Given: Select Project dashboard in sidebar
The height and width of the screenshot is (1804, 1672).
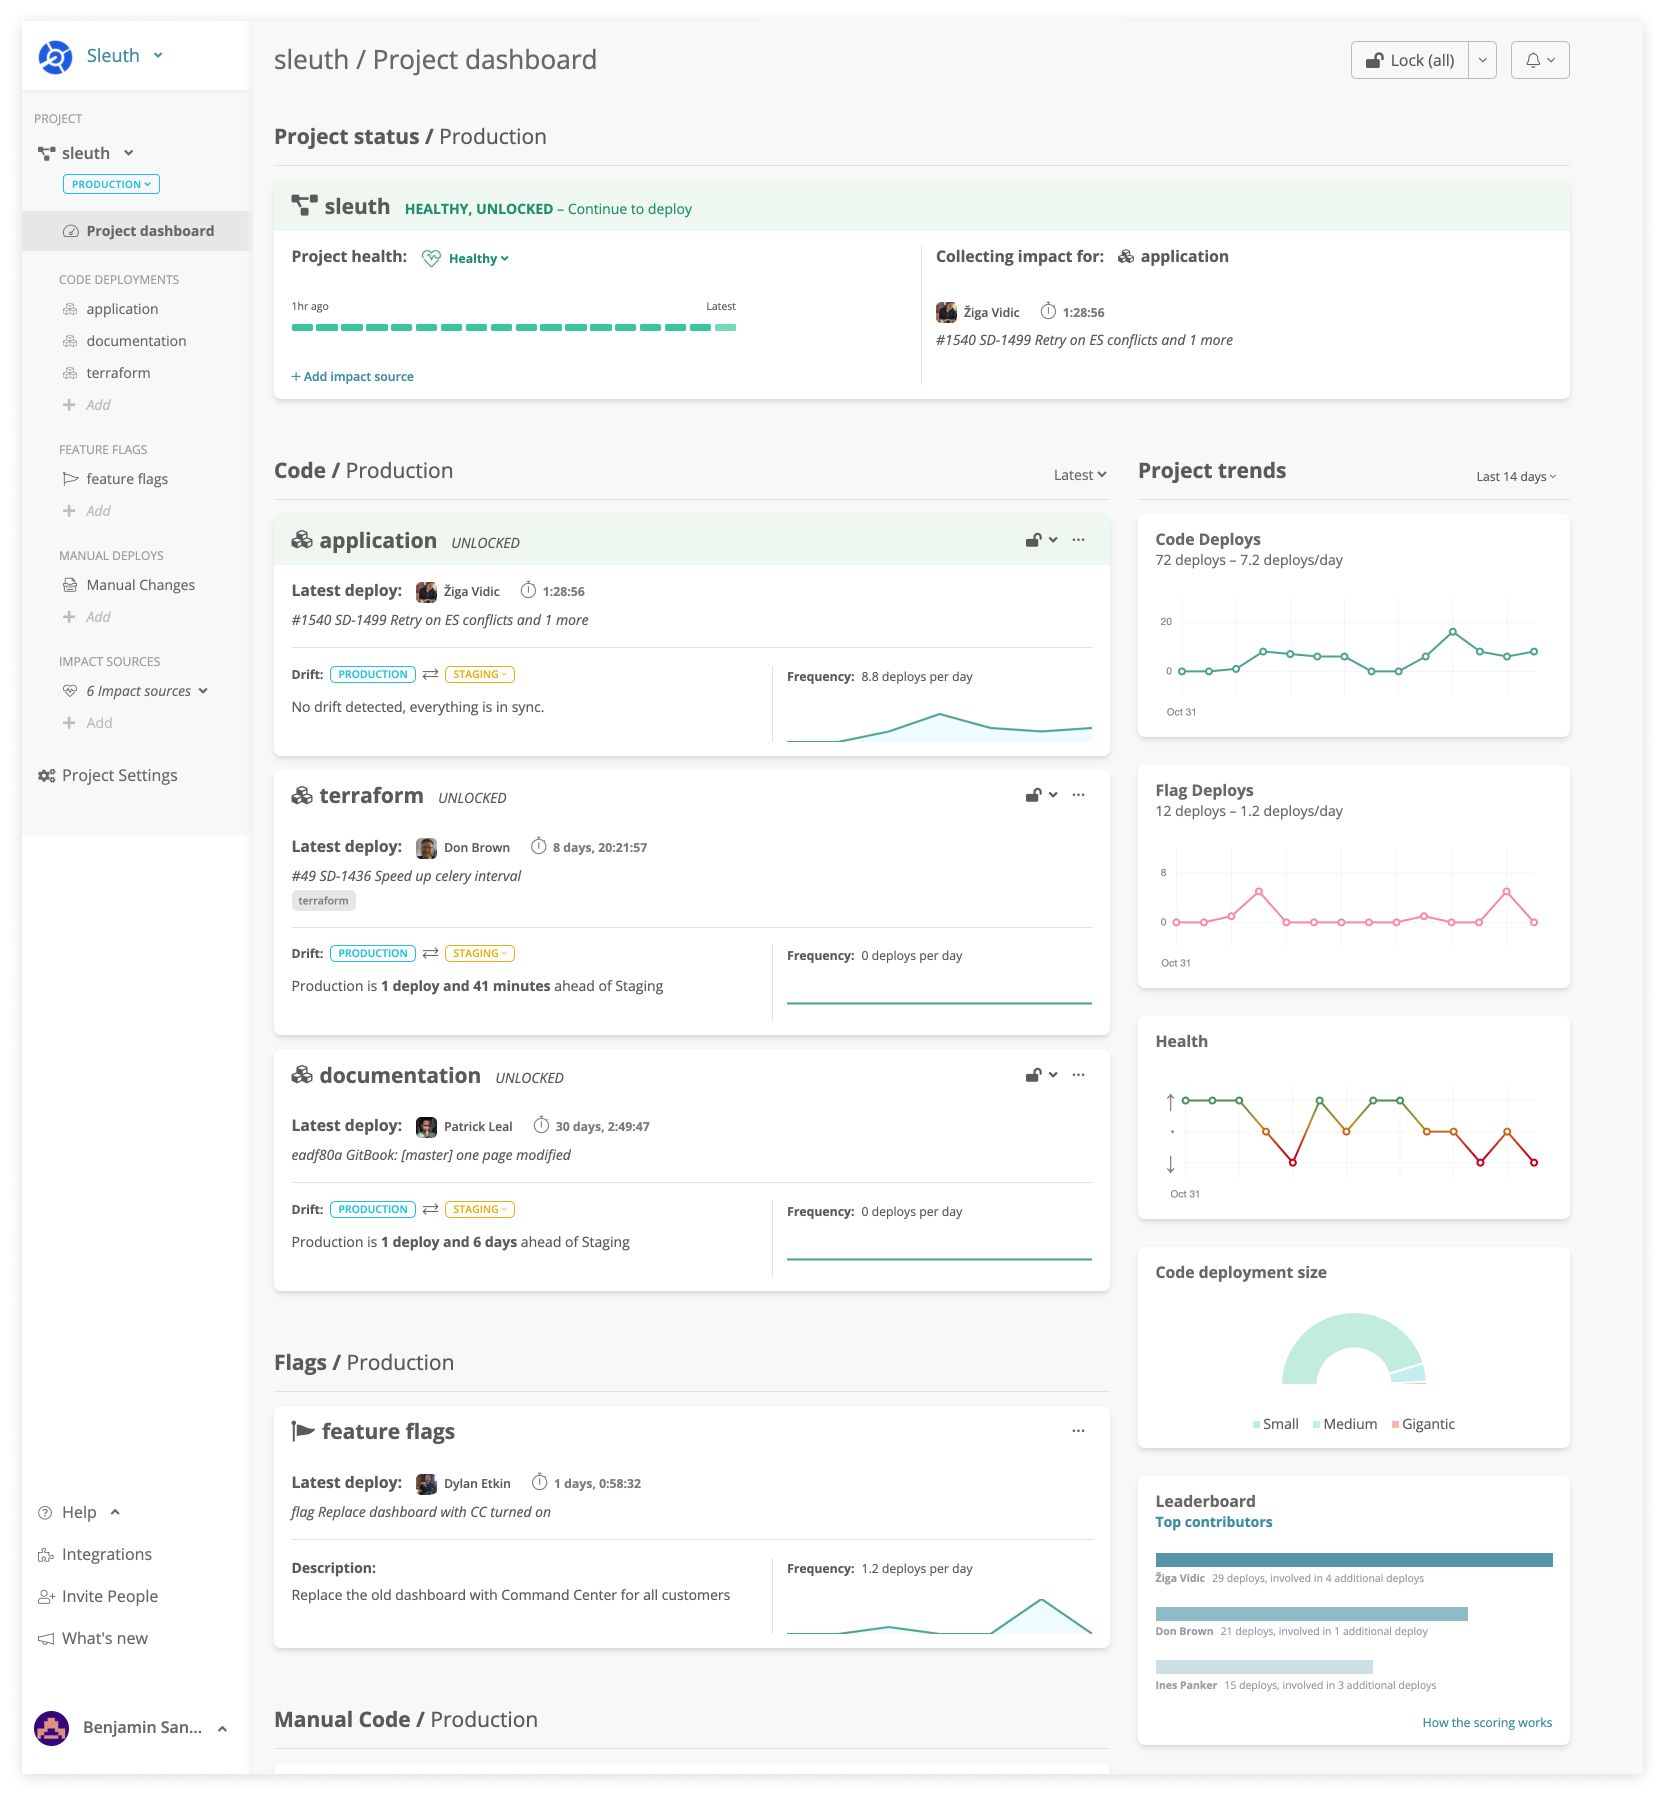Looking at the screenshot, I should click(137, 231).
